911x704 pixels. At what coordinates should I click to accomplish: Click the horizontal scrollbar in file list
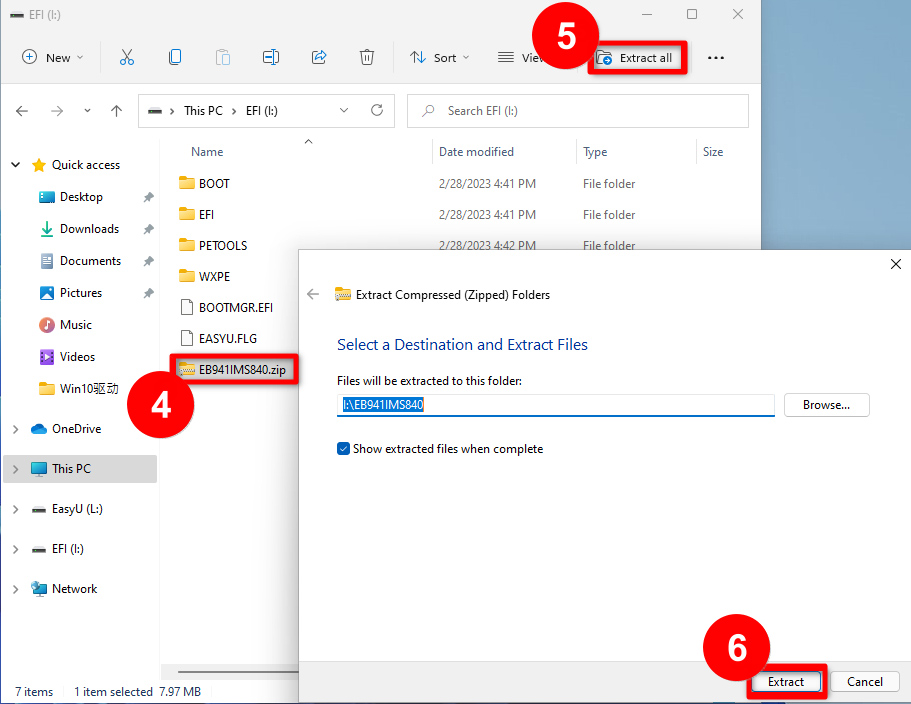tap(238, 671)
